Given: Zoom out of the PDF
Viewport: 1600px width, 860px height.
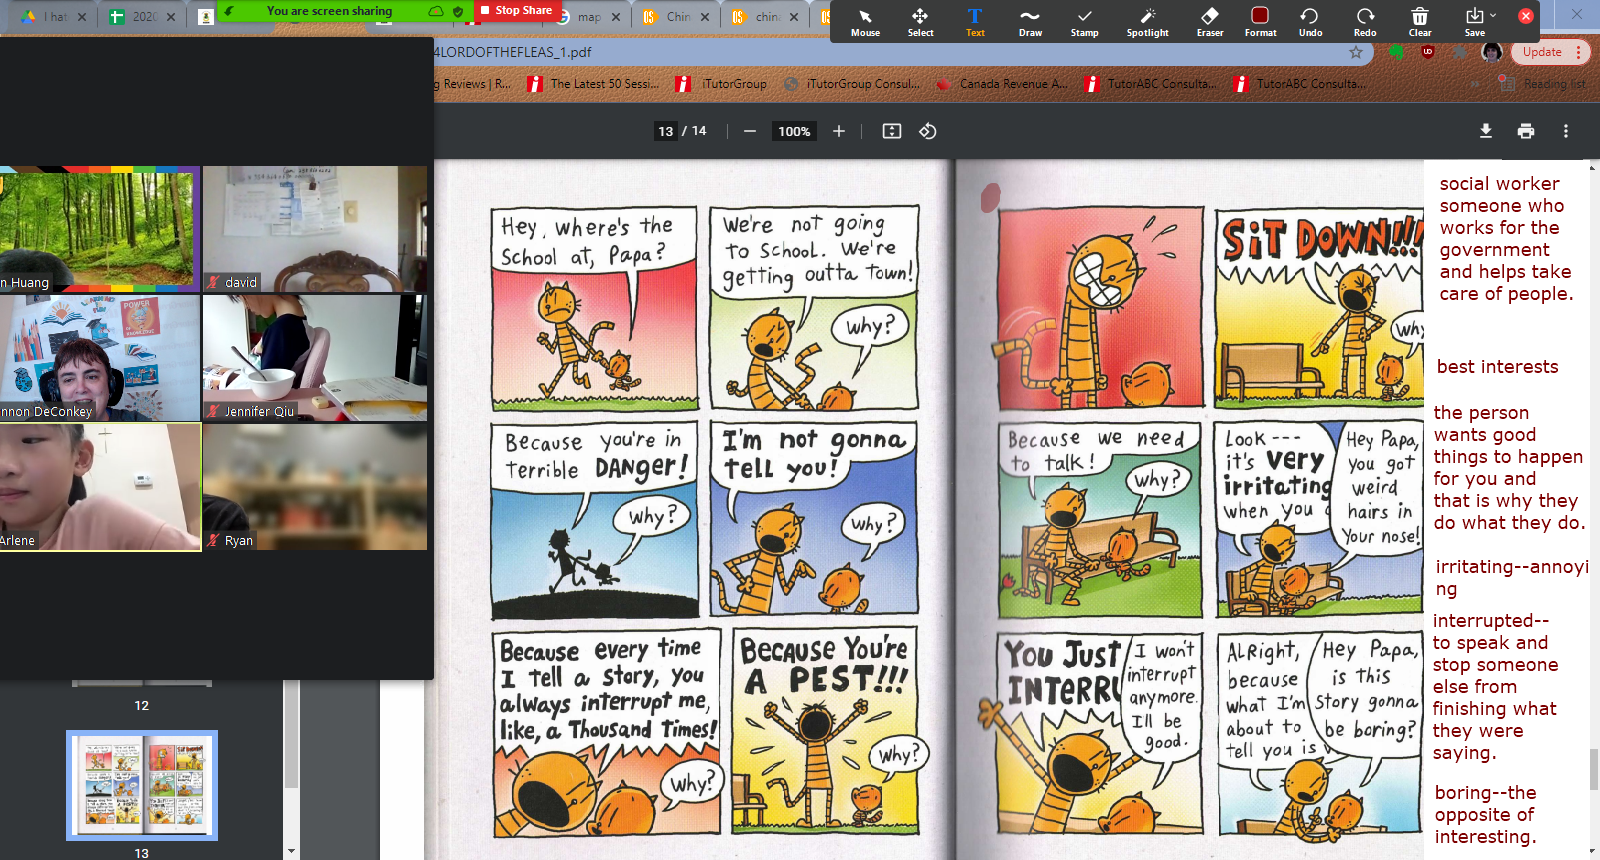Looking at the screenshot, I should 750,131.
